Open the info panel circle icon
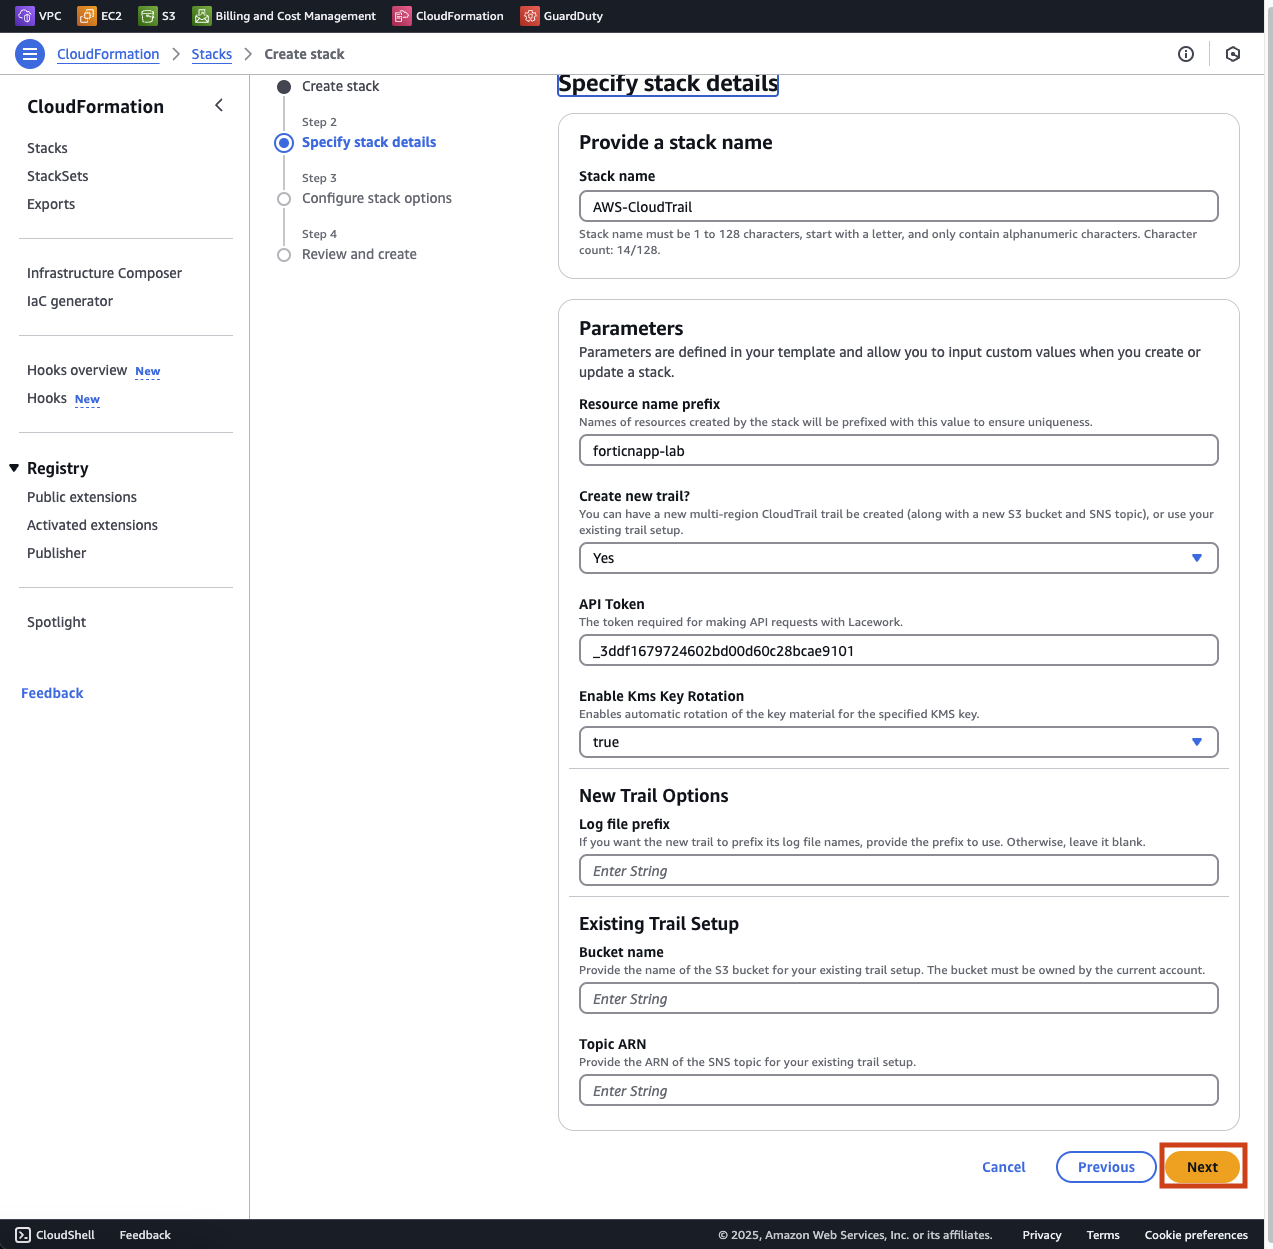Image resolution: width=1273 pixels, height=1249 pixels. pyautogui.click(x=1186, y=54)
